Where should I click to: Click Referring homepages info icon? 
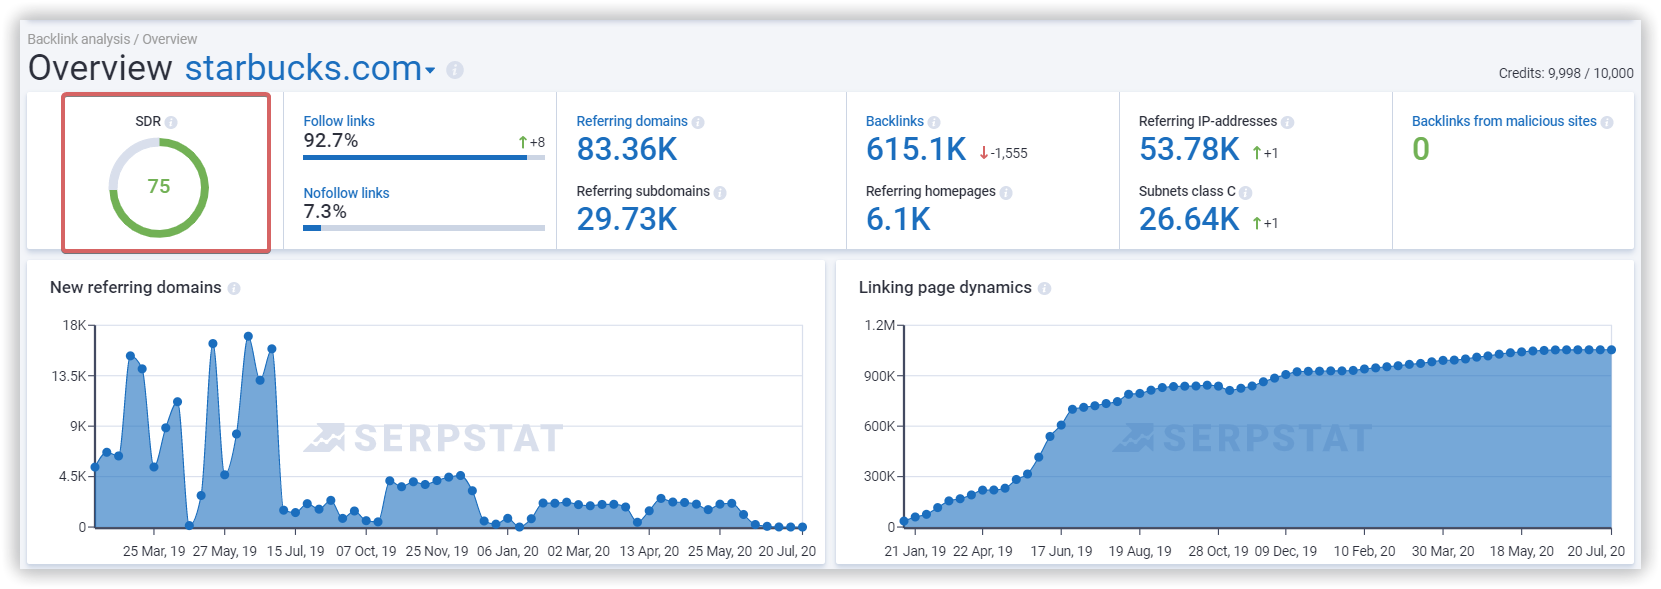click(1006, 192)
